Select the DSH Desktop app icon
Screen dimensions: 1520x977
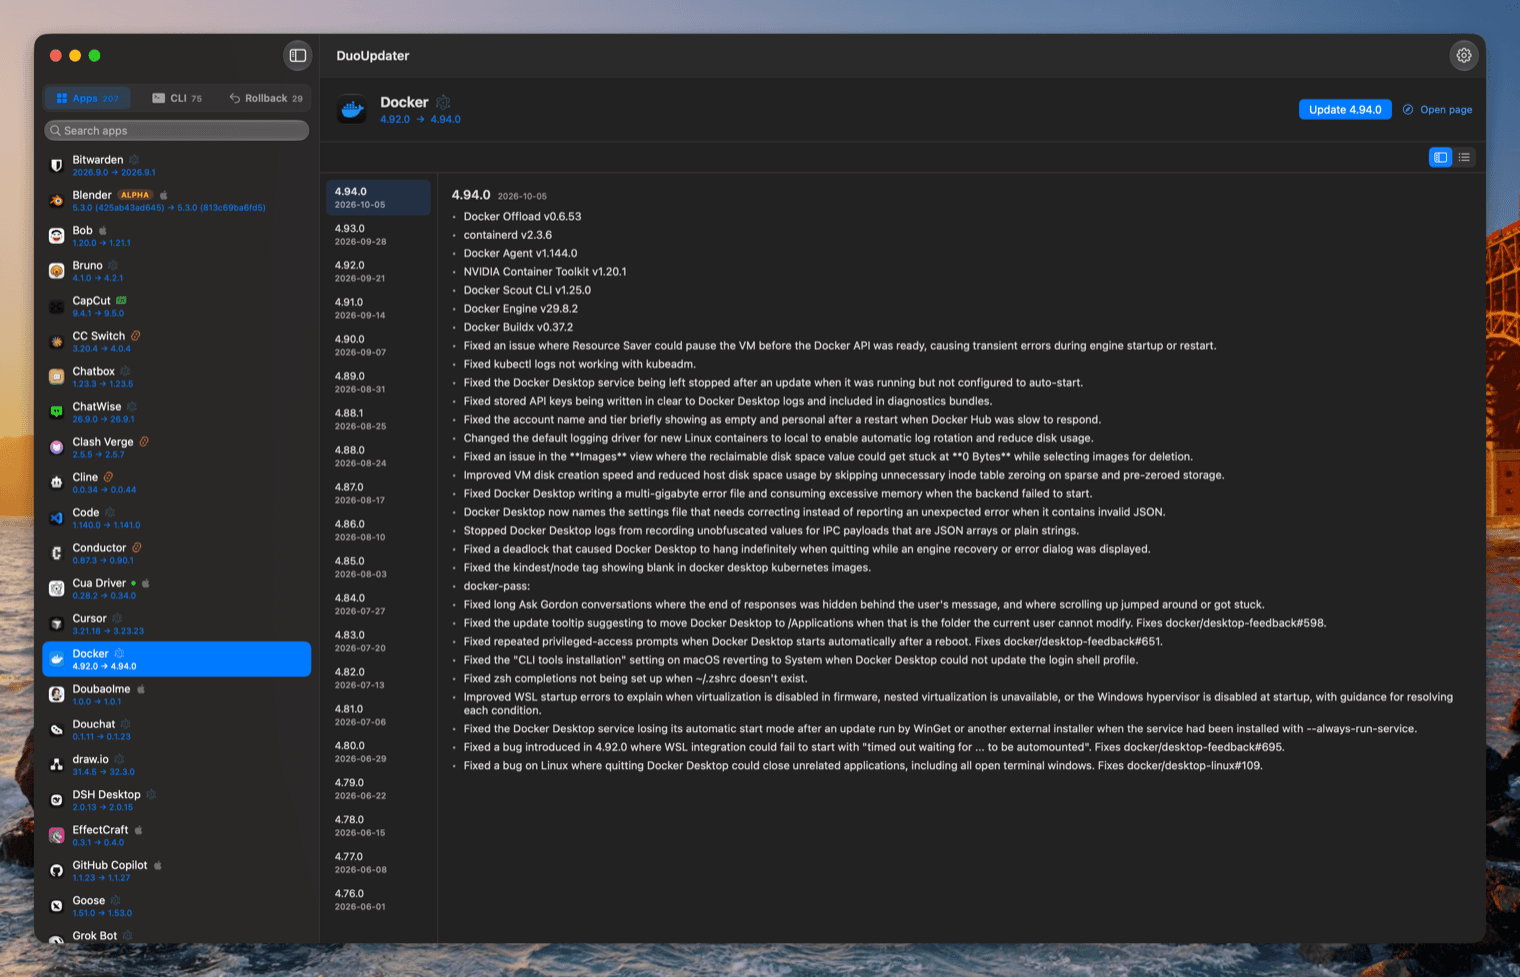(57, 800)
